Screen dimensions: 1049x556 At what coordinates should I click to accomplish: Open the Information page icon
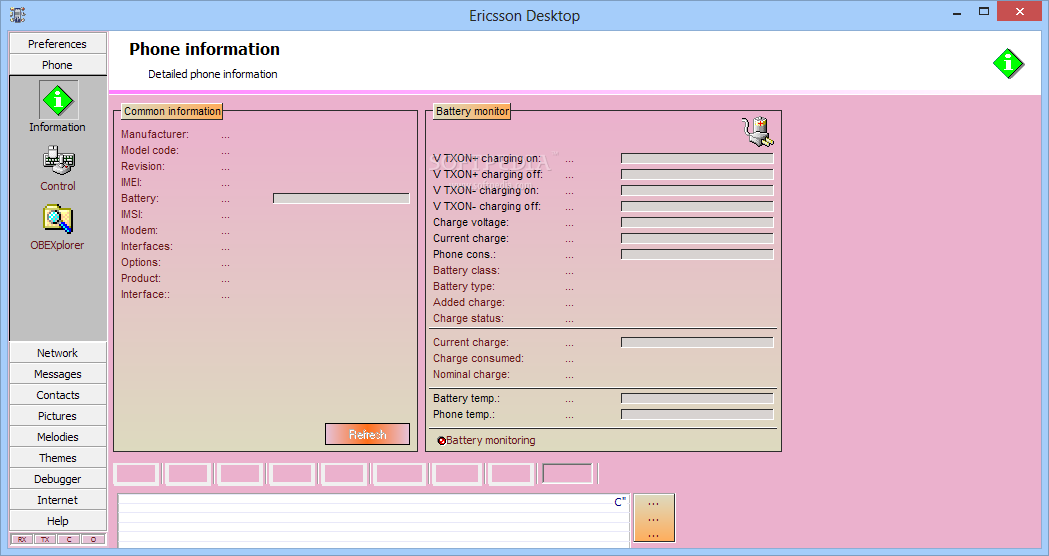(x=58, y=100)
